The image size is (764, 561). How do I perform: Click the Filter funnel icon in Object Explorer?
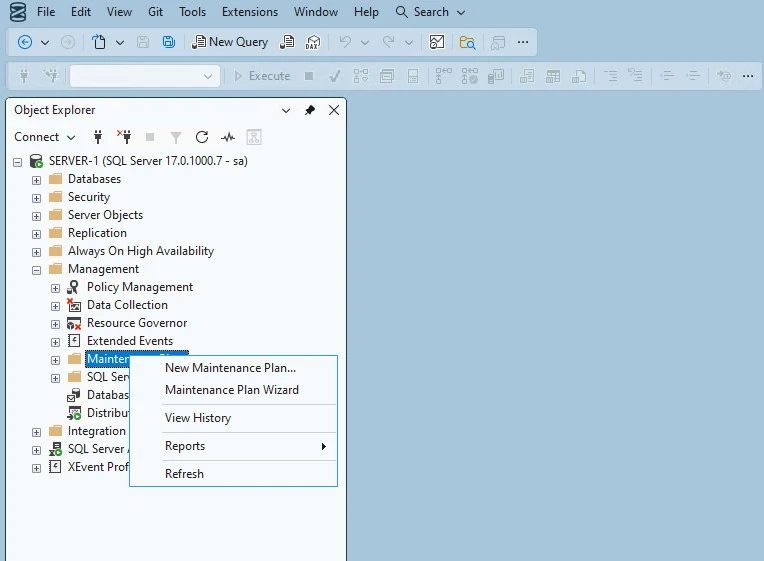[175, 138]
